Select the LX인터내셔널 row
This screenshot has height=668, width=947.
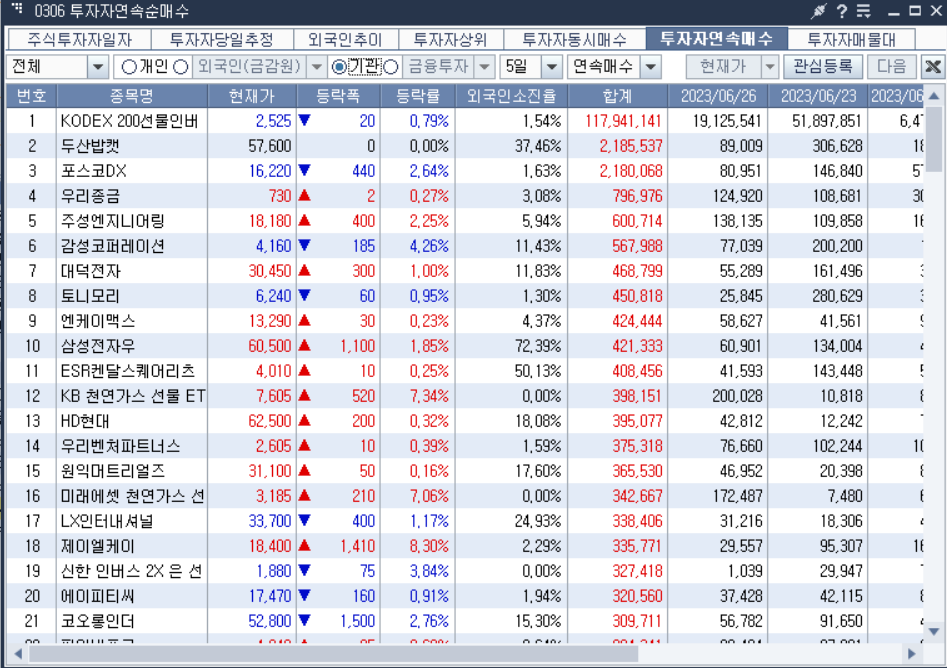click(x=465, y=521)
